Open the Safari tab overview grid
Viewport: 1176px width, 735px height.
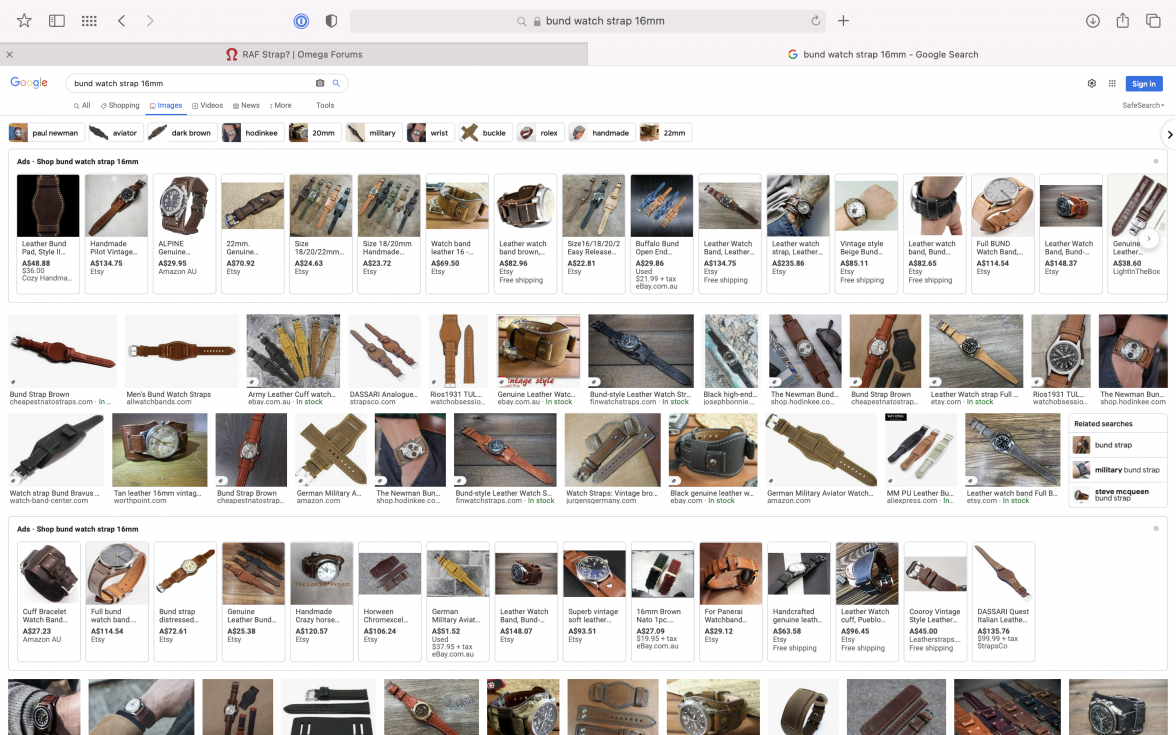pos(89,21)
